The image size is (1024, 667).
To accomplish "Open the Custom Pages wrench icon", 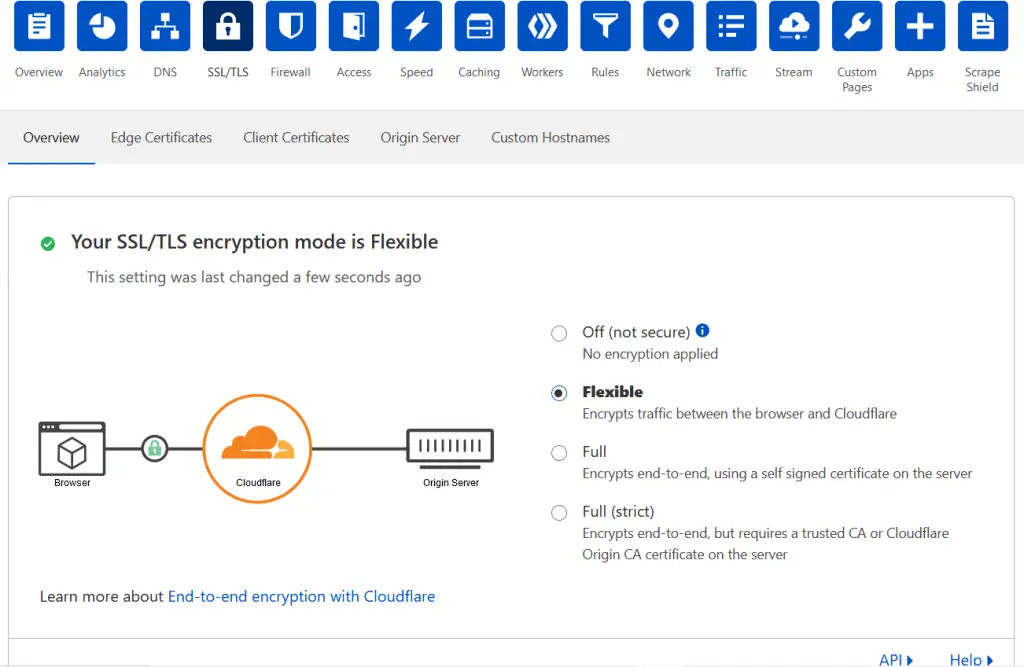I will coord(857,26).
